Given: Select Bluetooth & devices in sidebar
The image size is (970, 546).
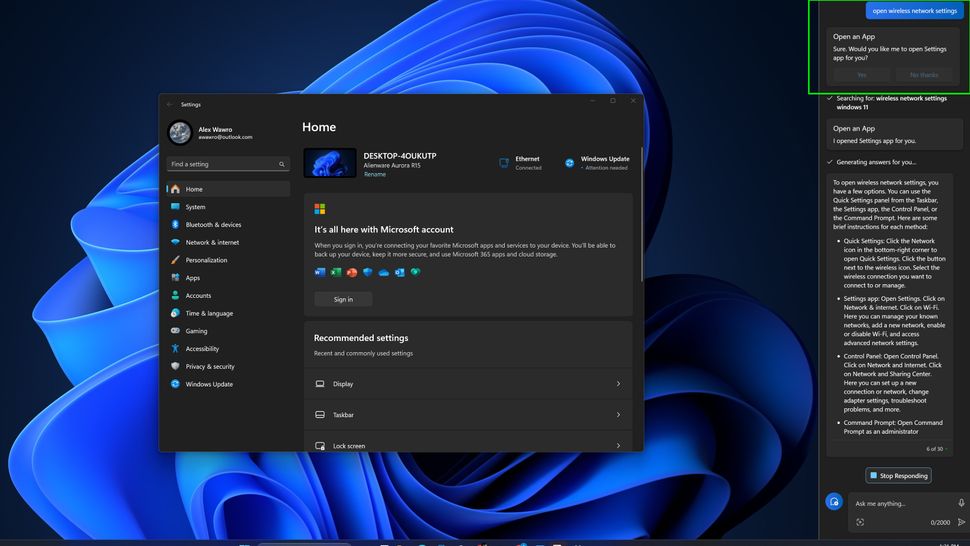Looking at the screenshot, I should [228, 224].
